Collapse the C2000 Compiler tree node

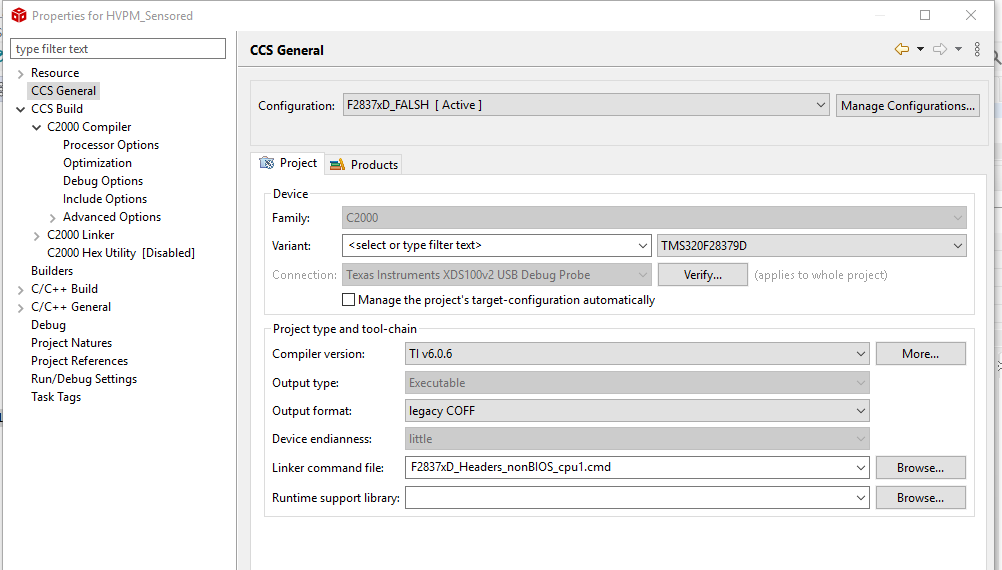click(37, 127)
